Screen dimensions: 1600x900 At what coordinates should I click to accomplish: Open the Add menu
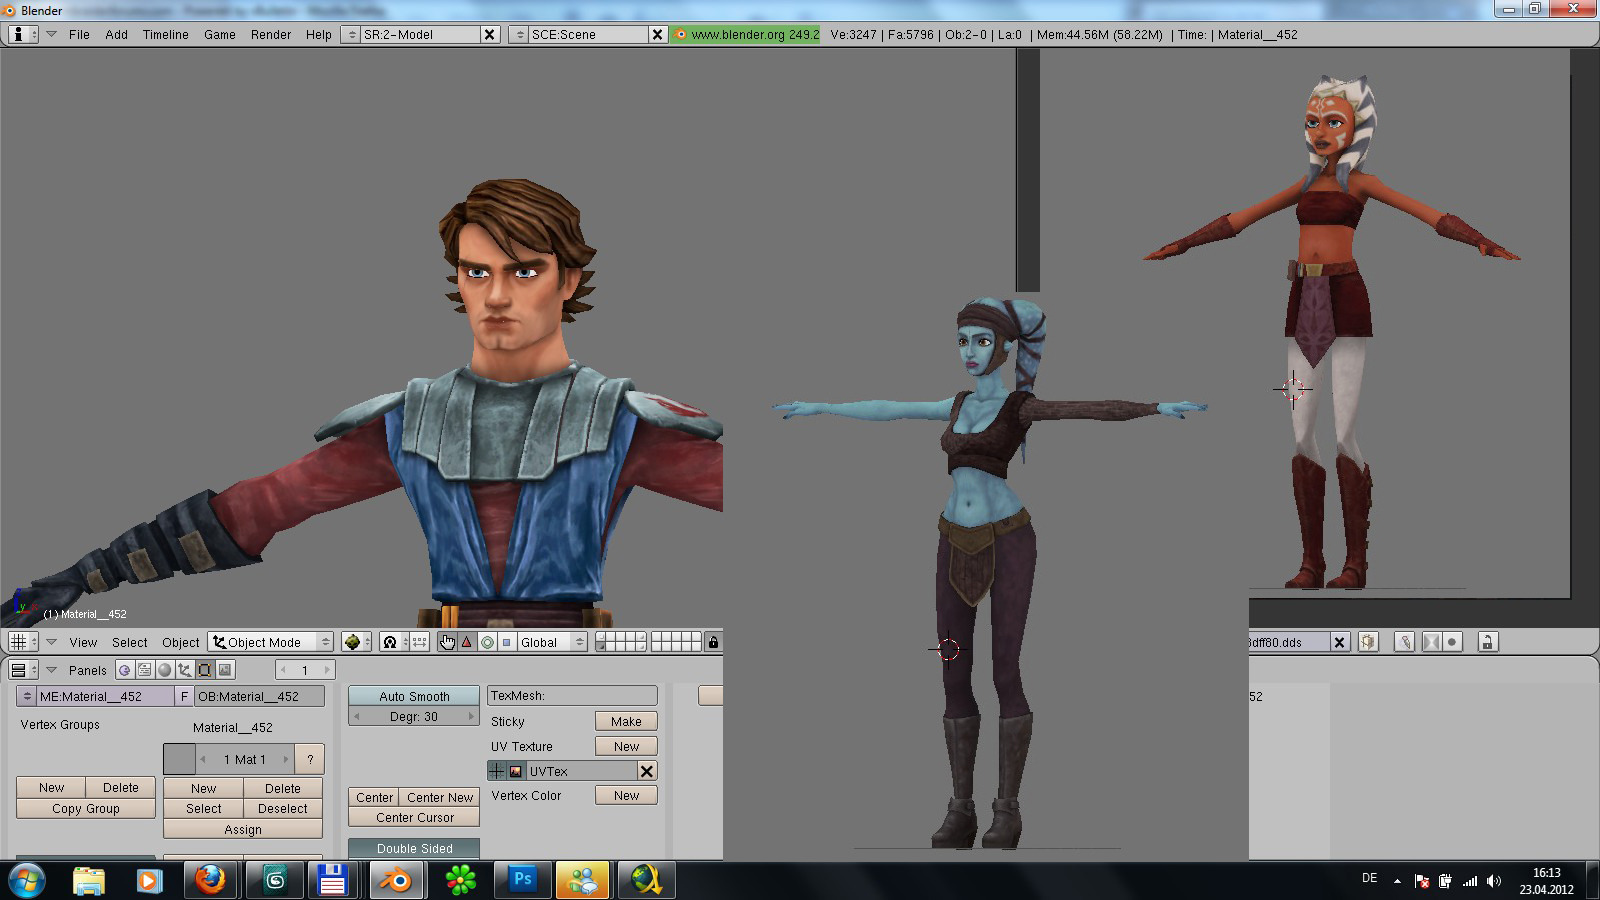click(x=117, y=34)
